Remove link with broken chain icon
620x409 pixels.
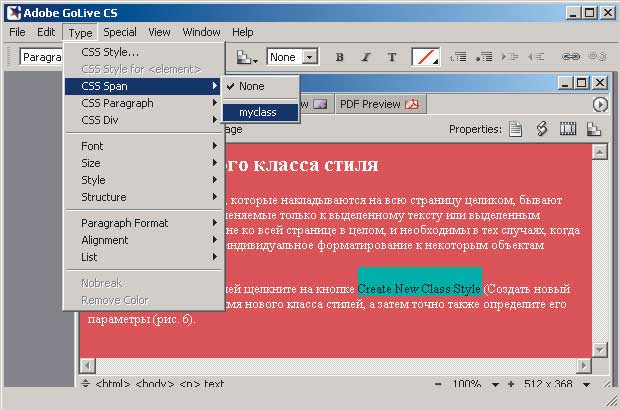(597, 57)
